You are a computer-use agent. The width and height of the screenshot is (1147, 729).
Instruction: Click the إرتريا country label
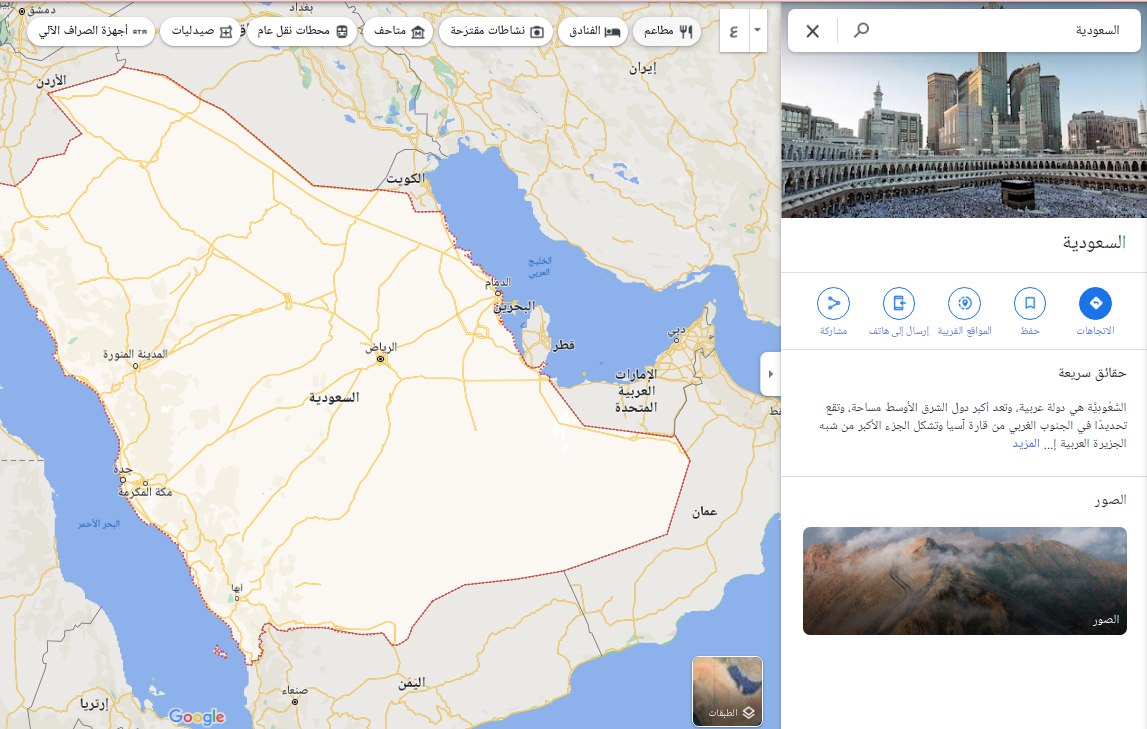[94, 703]
